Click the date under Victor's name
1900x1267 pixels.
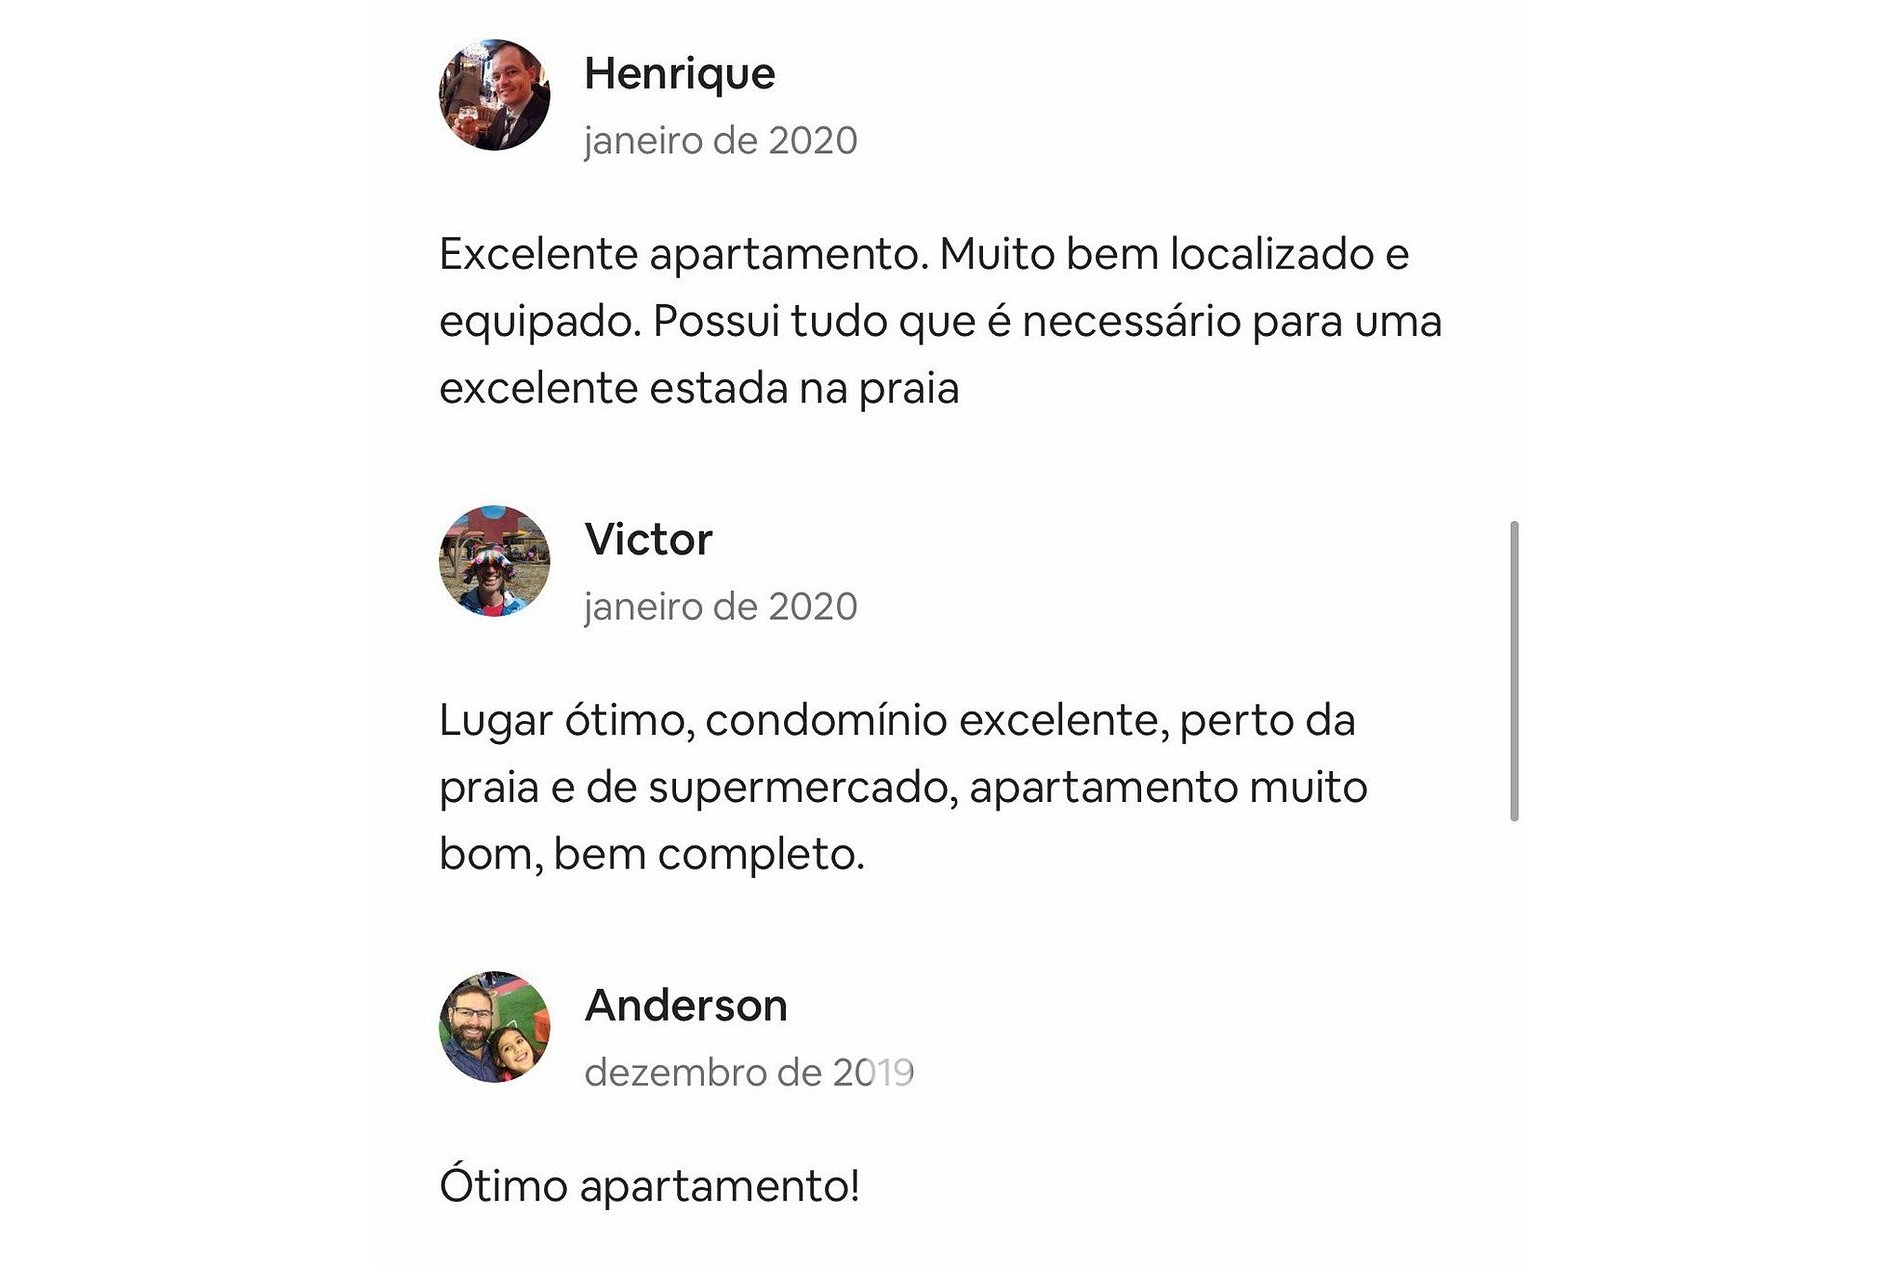click(x=720, y=607)
